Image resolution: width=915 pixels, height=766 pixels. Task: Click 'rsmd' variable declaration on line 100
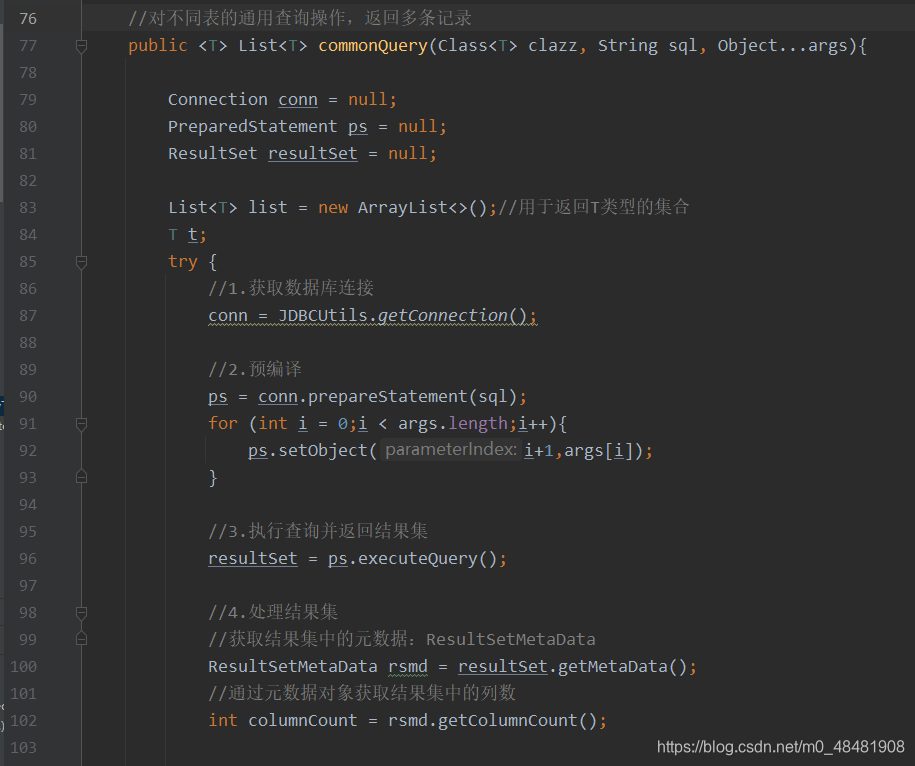click(407, 666)
